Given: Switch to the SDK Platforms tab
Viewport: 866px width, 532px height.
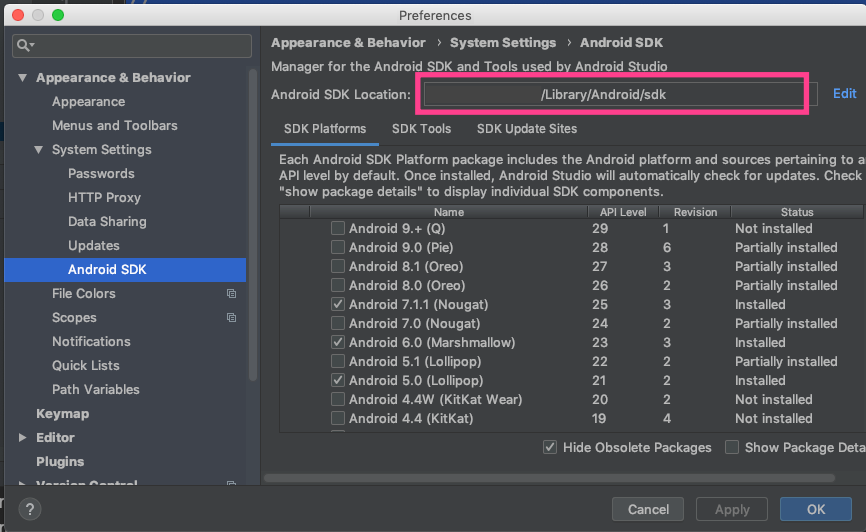Looking at the screenshot, I should point(325,129).
